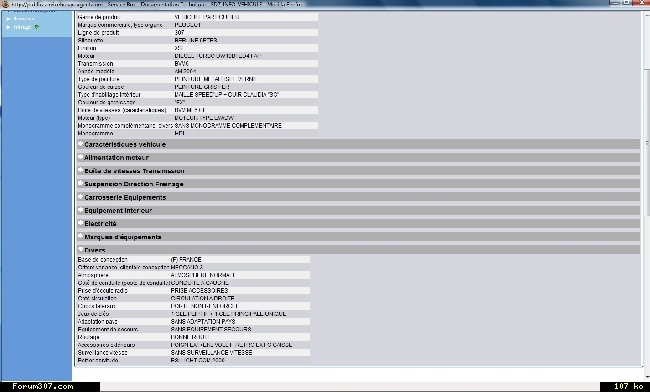Click the Marques d'équipements arrow icon
The height and width of the screenshot is (392, 650).
click(x=80, y=236)
